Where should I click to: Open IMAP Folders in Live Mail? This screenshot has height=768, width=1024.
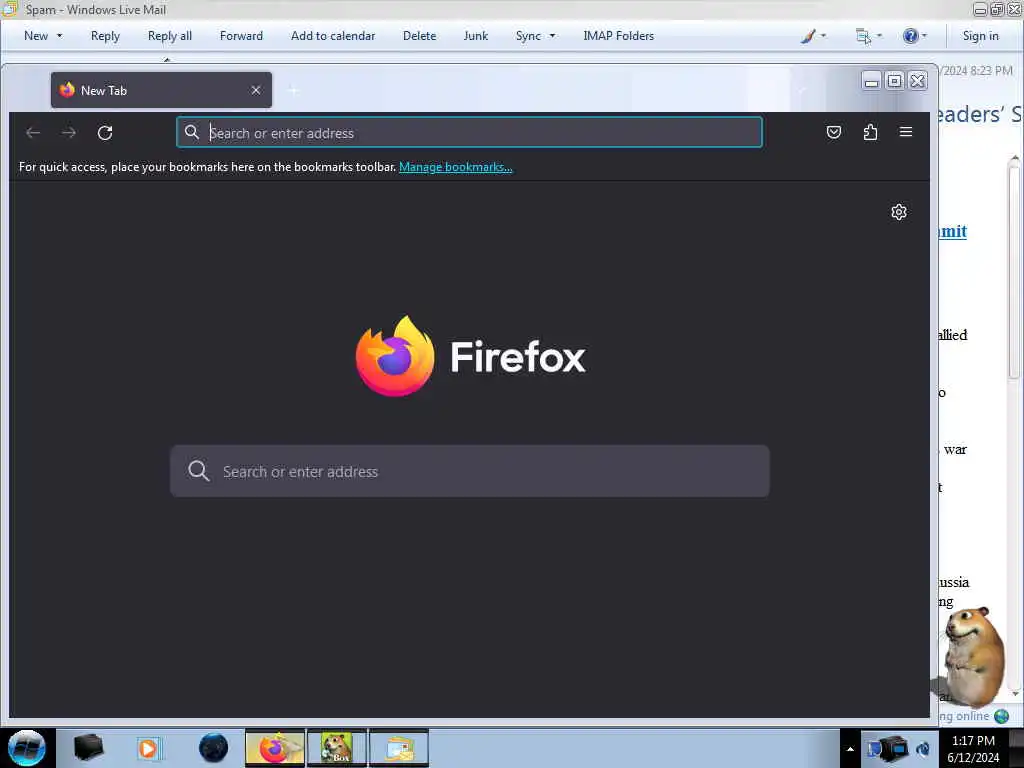pyautogui.click(x=618, y=36)
